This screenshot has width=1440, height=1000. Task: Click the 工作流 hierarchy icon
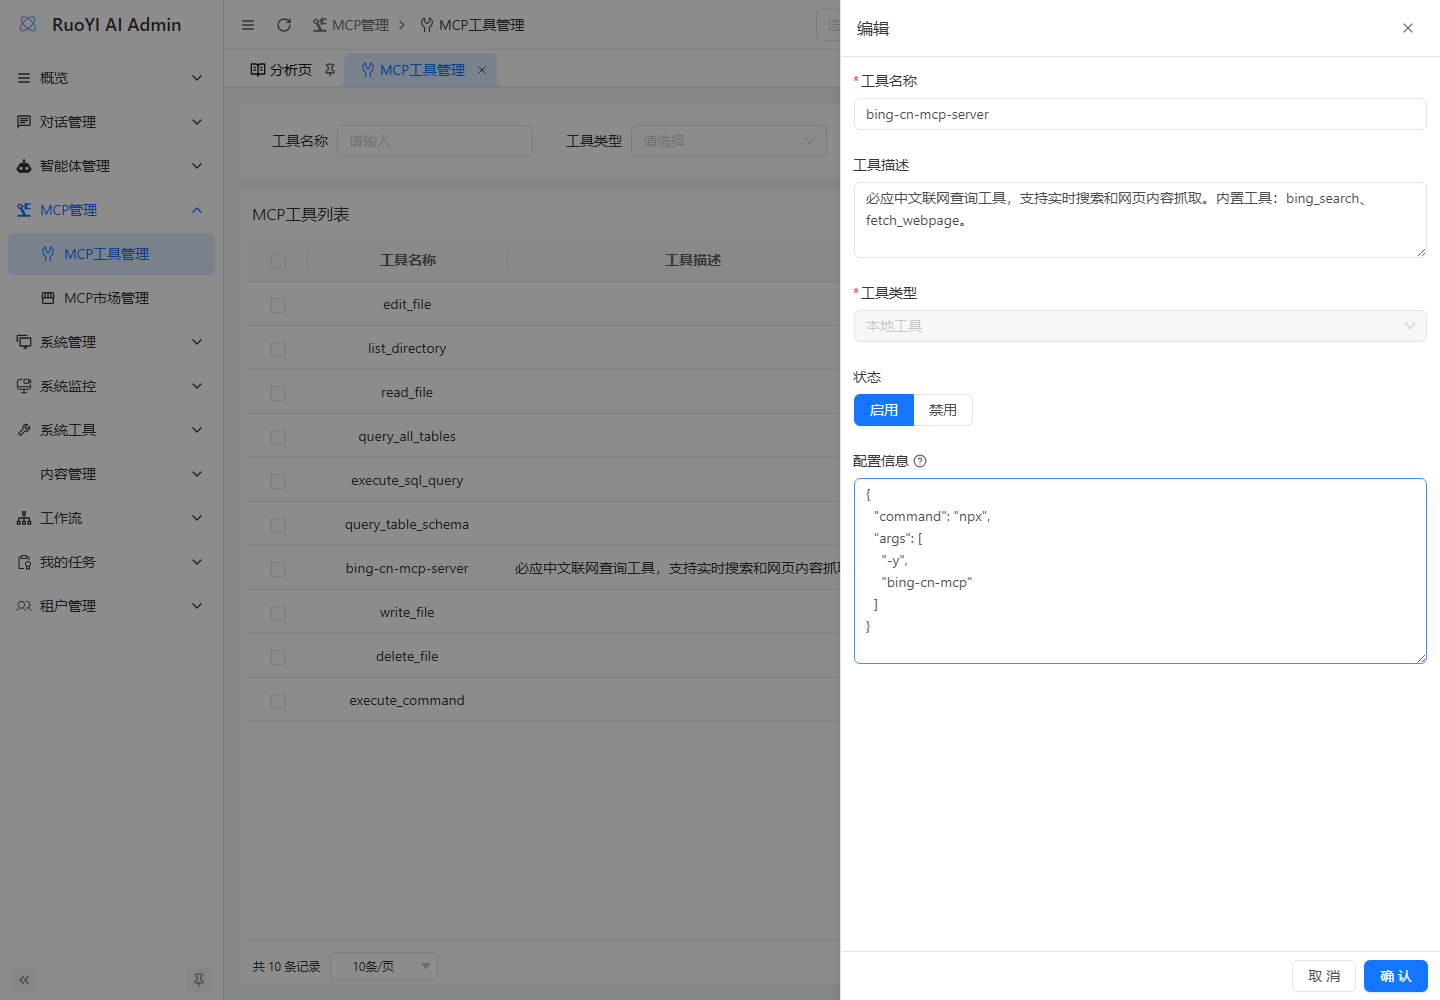(x=24, y=518)
